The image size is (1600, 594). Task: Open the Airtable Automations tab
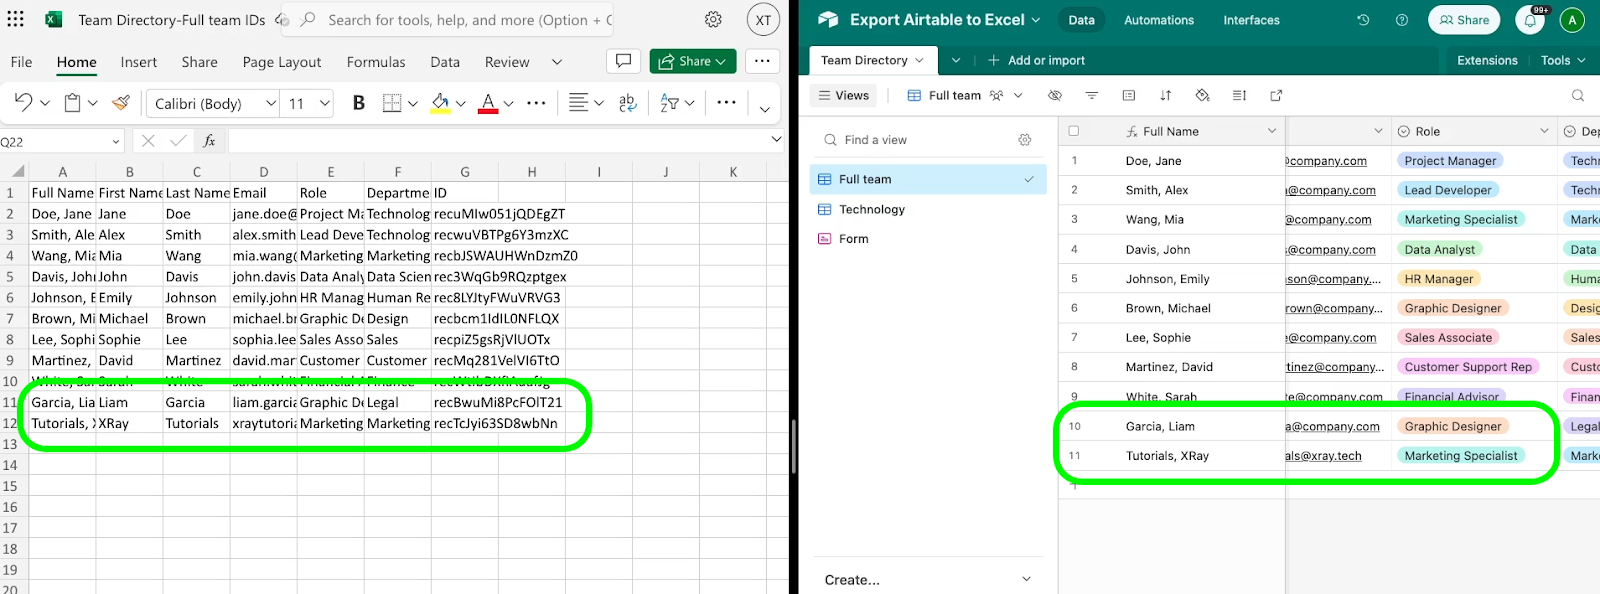[1159, 20]
